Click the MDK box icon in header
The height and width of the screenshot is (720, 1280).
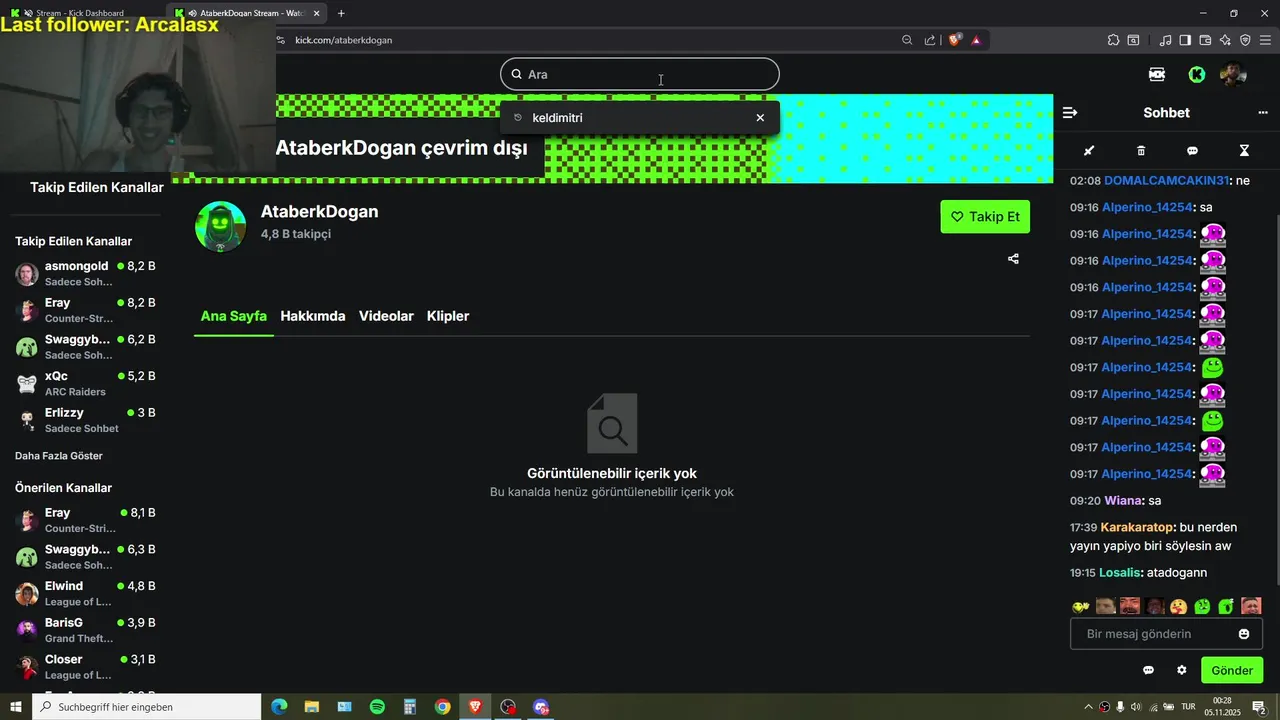(x=1157, y=74)
